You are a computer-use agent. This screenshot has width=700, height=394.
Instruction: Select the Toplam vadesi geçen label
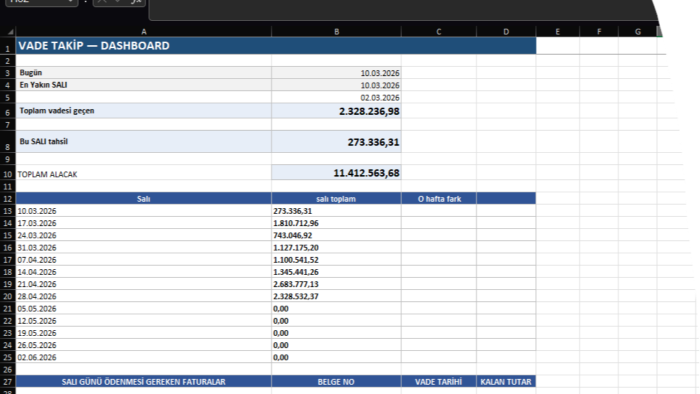(144, 111)
